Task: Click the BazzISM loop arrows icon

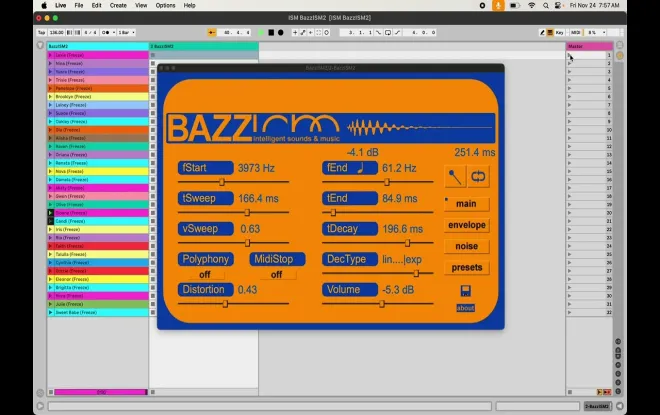Action: click(x=478, y=177)
